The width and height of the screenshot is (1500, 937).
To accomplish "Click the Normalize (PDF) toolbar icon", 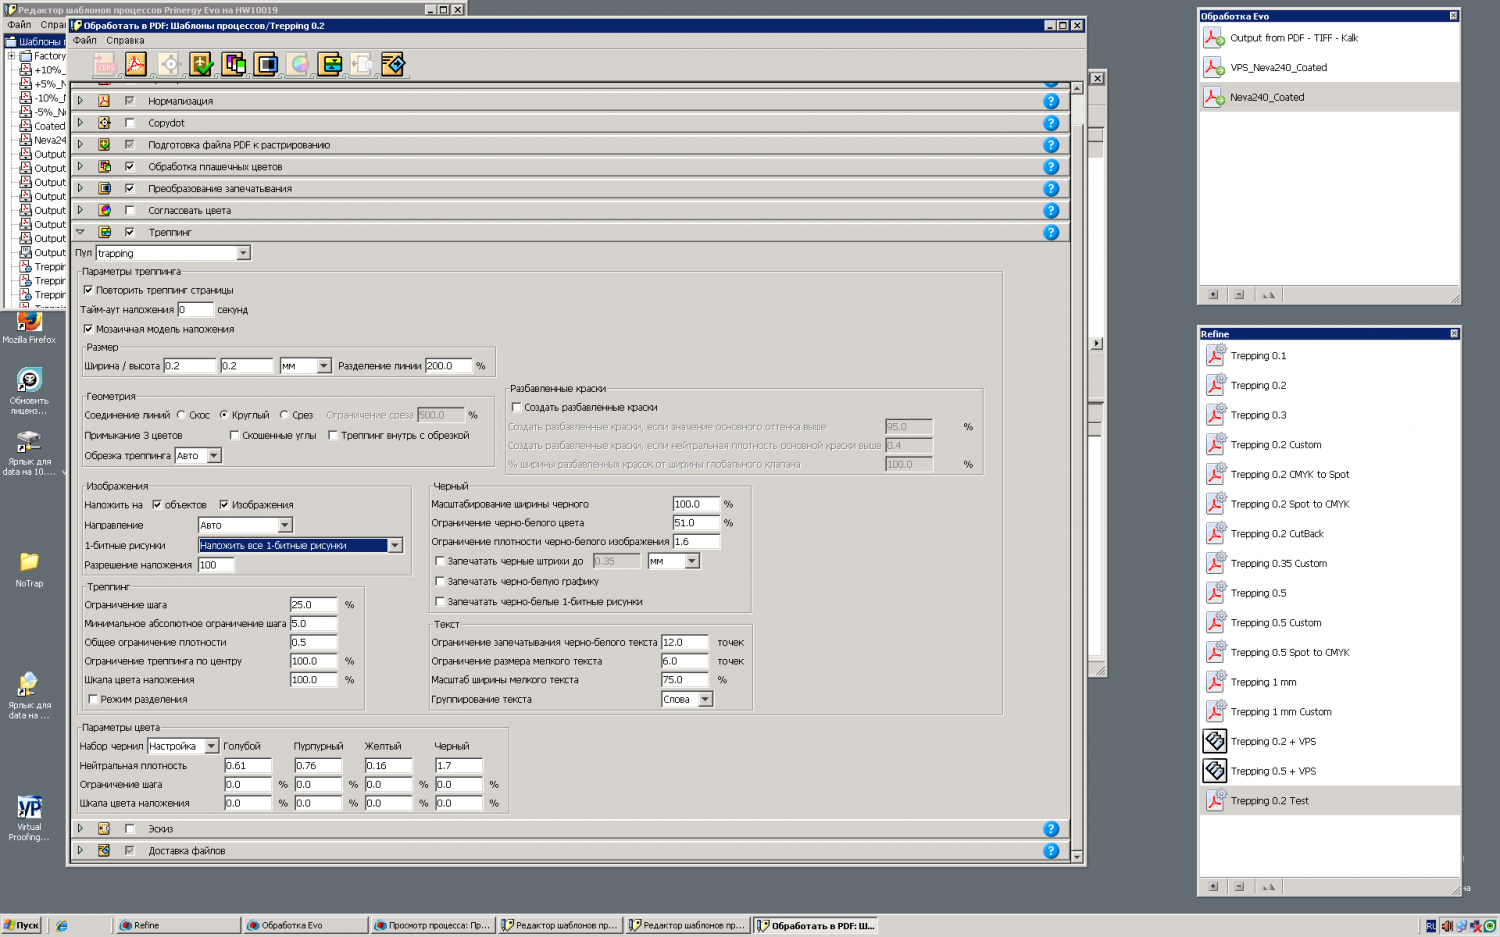I will [136, 65].
